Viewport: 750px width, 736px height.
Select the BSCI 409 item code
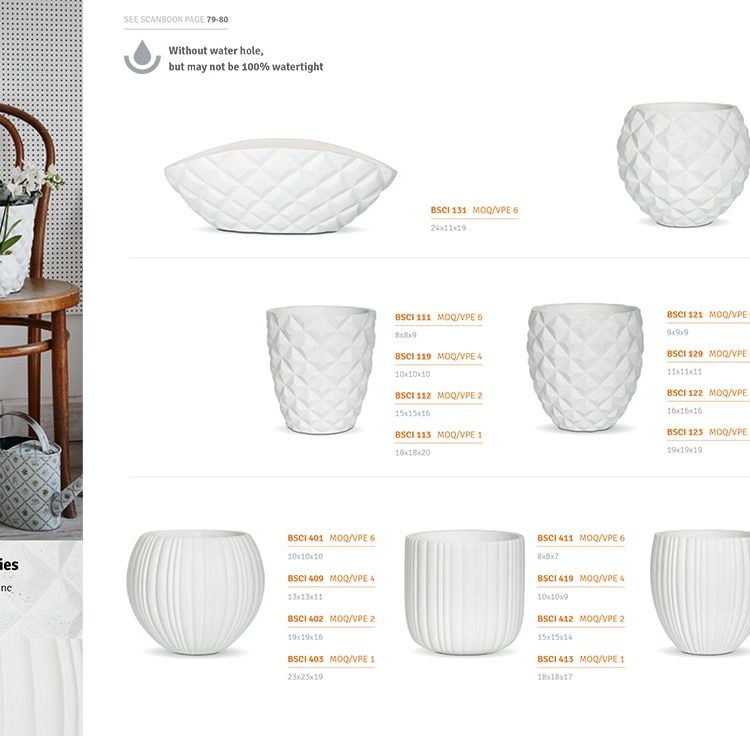305,579
